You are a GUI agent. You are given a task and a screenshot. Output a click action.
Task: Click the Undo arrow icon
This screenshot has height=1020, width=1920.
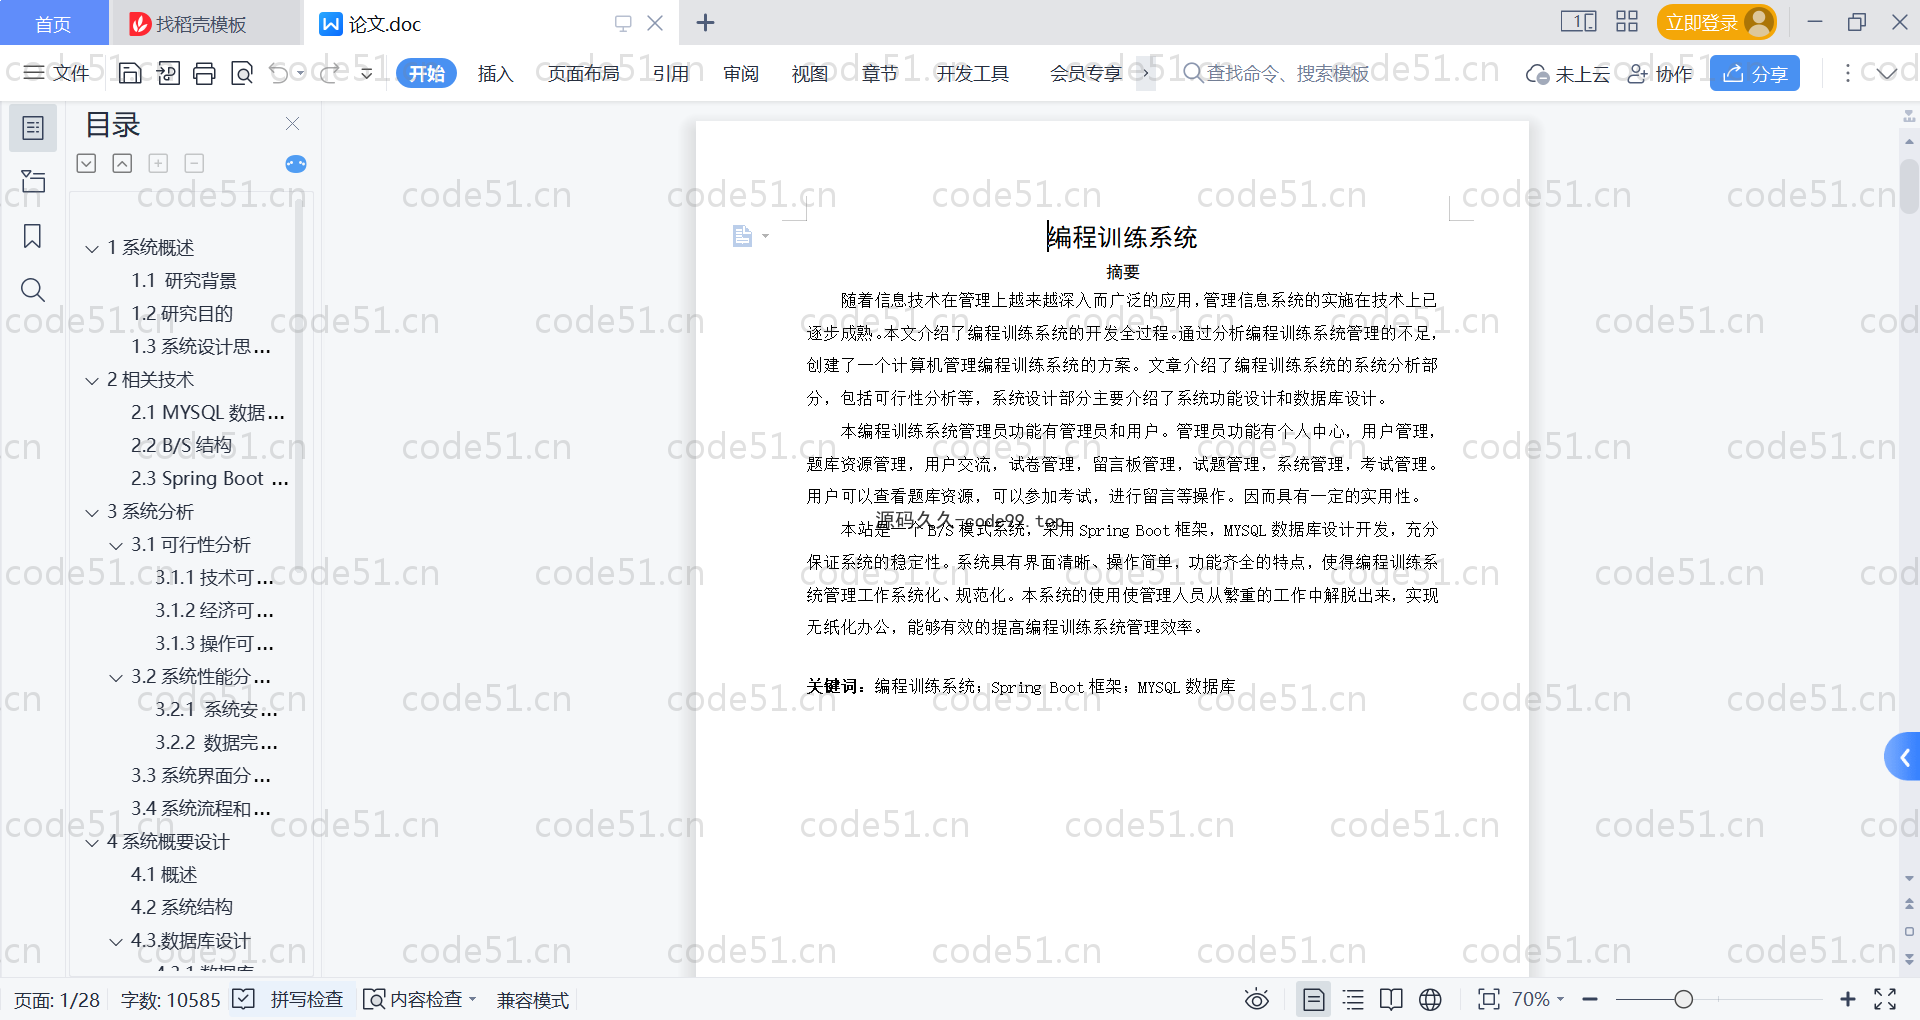tap(279, 73)
